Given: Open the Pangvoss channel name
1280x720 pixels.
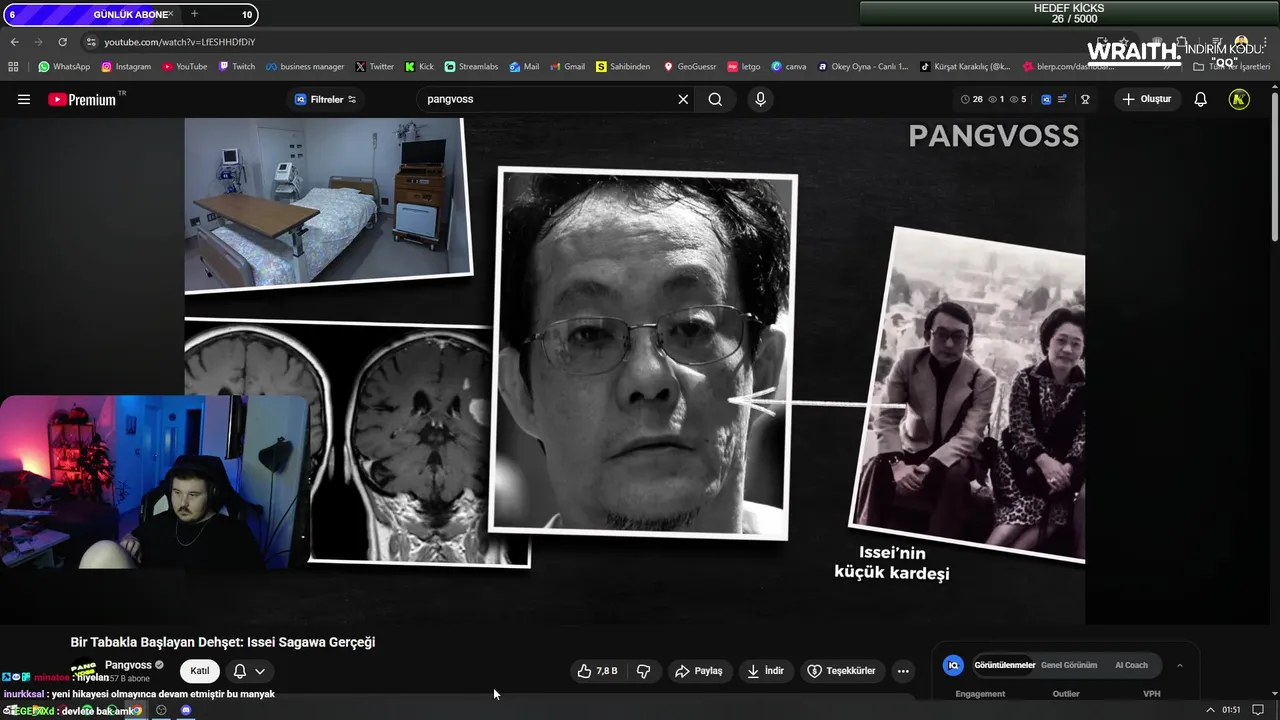Looking at the screenshot, I should pos(128,665).
